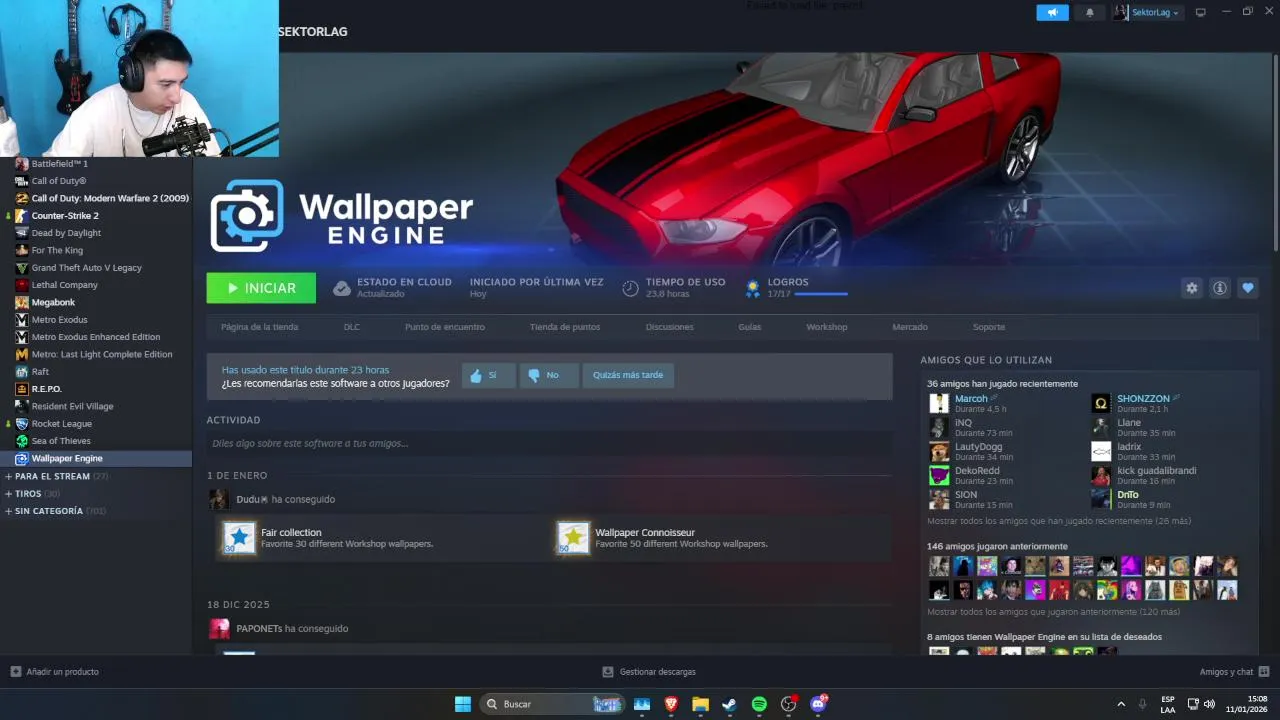Screen dimensions: 1280x720
Task: Recommend the software with Sí
Action: (489, 375)
